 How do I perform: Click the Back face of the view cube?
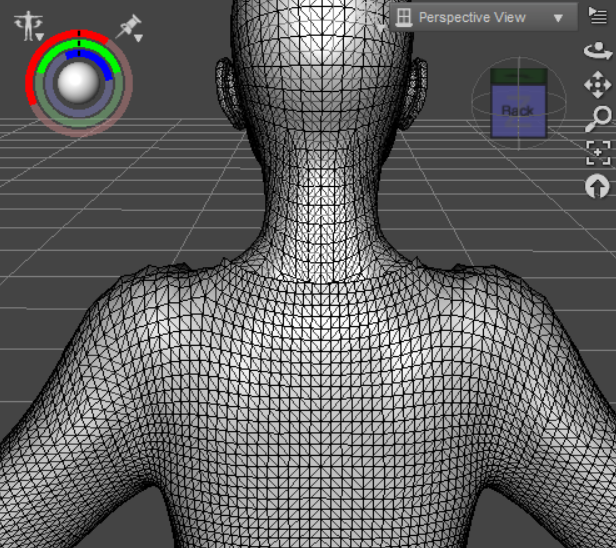coord(518,111)
